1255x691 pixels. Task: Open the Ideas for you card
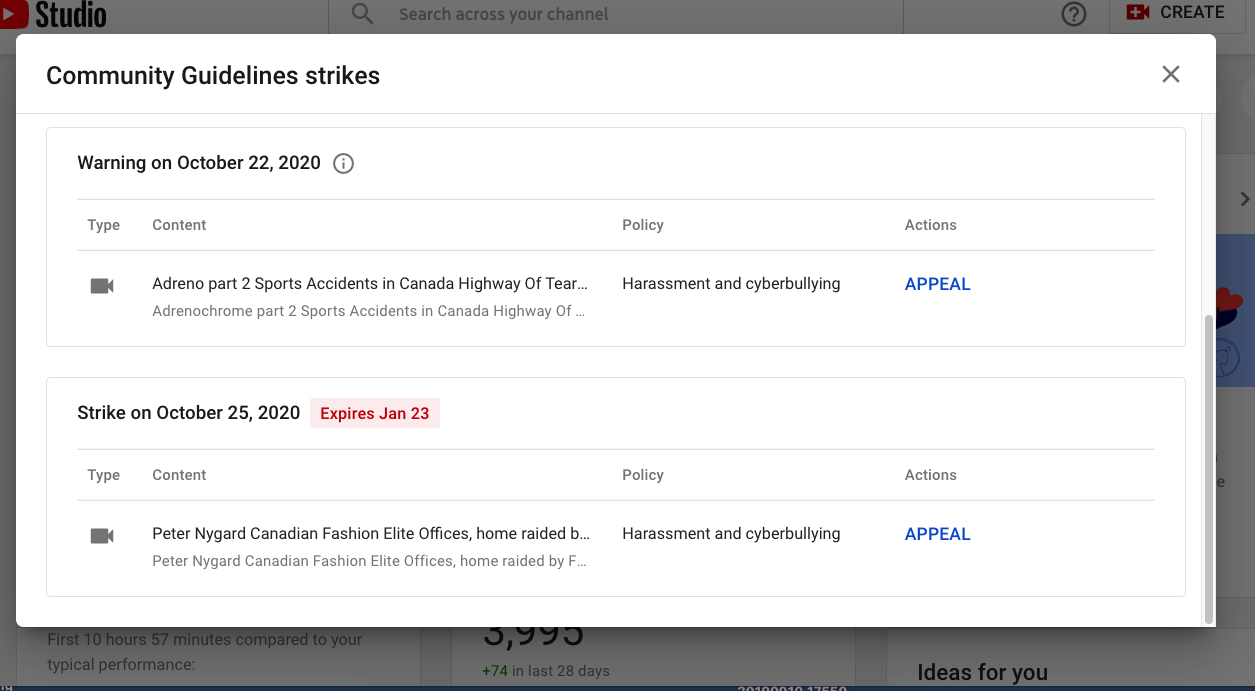pos(982,673)
